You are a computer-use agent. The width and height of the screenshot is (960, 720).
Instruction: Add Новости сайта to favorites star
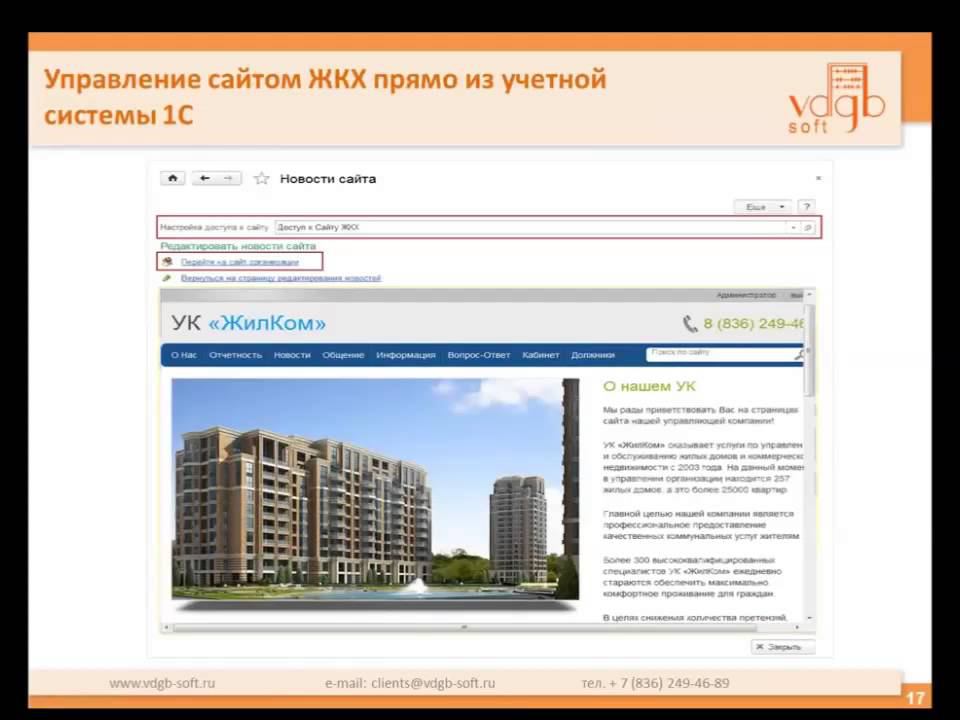click(x=261, y=179)
